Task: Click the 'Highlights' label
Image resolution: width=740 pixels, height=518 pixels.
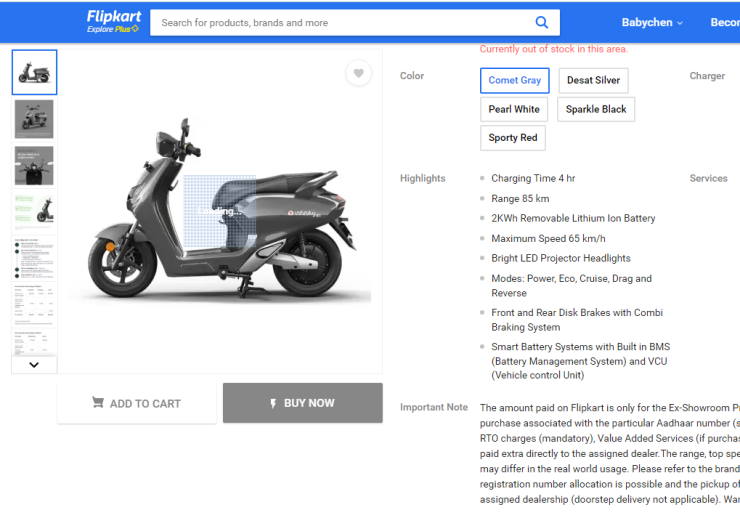Action: (422, 178)
